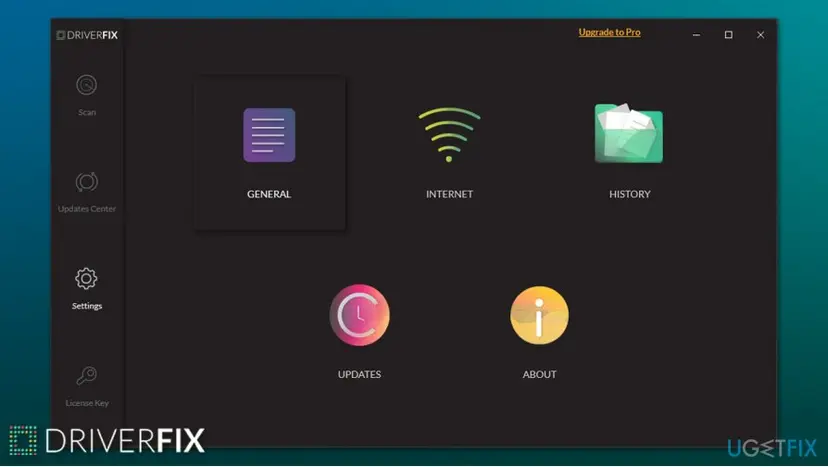
Task: Select the HISTORY settings label
Action: pos(629,194)
